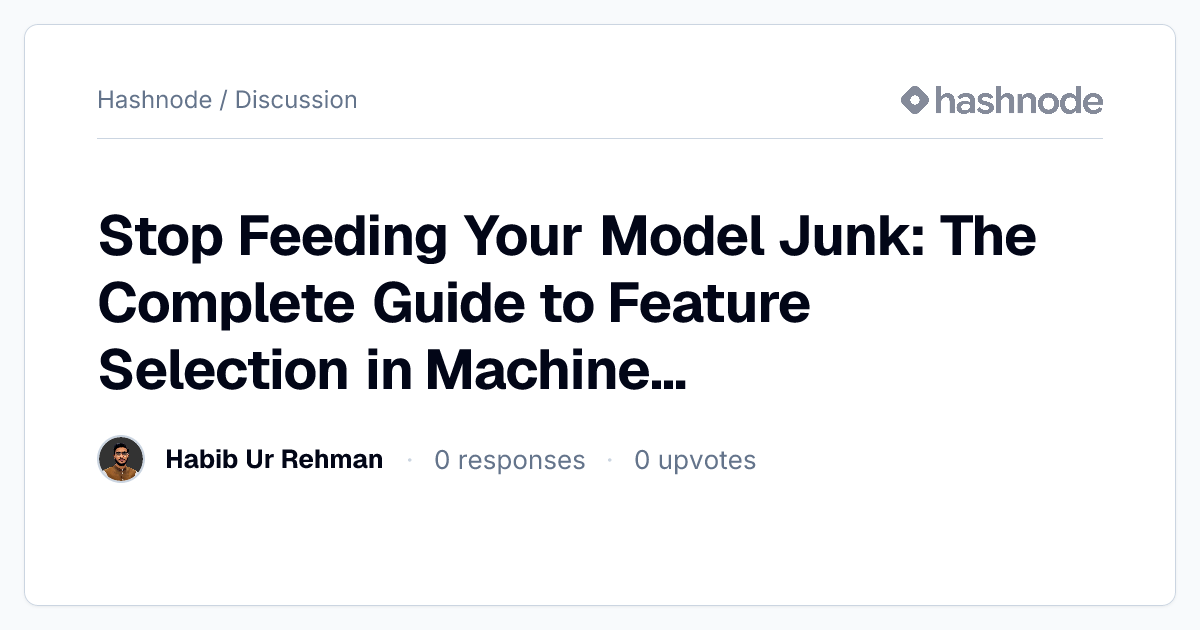The height and width of the screenshot is (630, 1200).
Task: Select "Discussion" in the breadcrumb
Action: (296, 100)
